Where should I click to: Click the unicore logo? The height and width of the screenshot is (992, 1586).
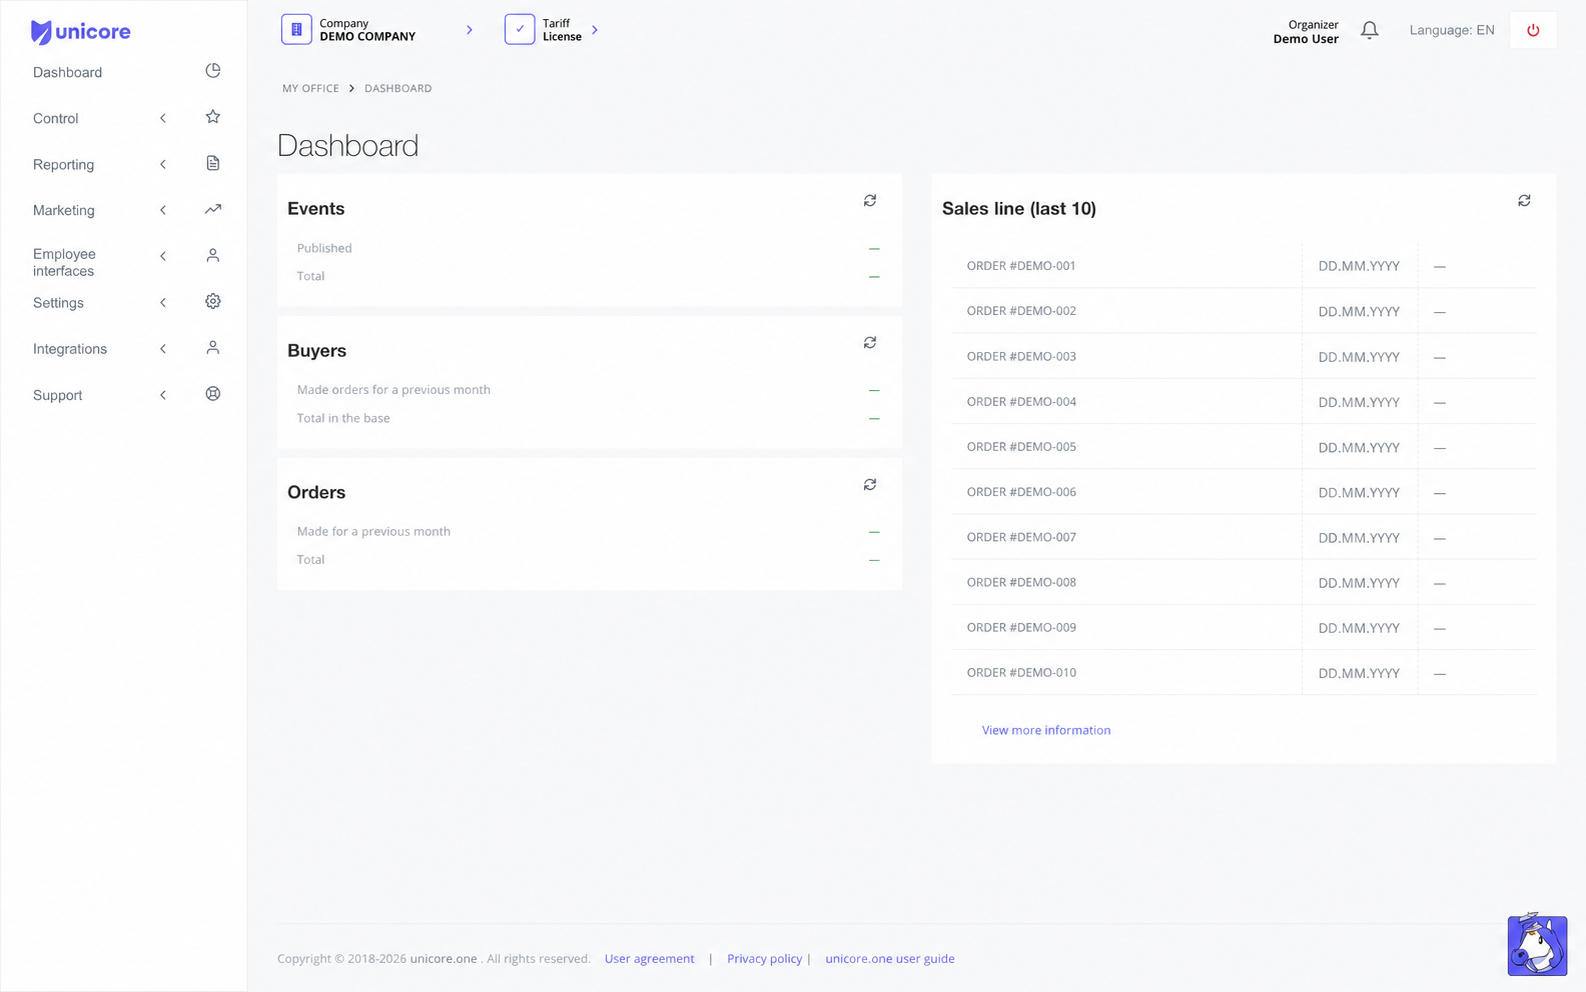80,32
